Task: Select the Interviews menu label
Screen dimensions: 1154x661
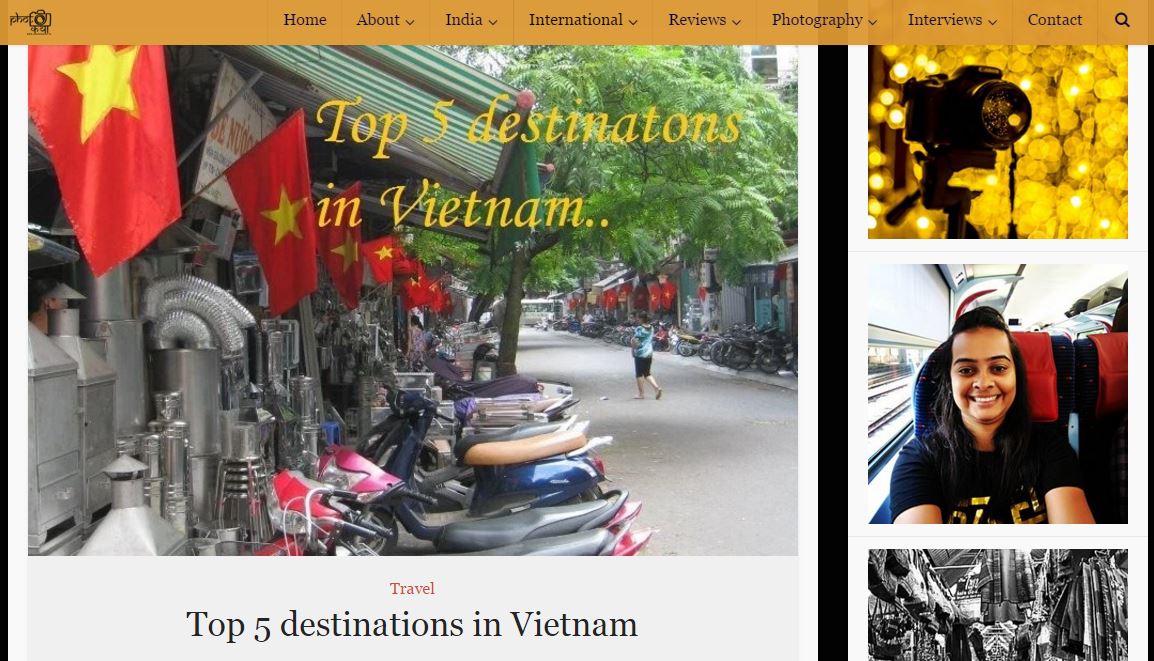Action: 945,20
